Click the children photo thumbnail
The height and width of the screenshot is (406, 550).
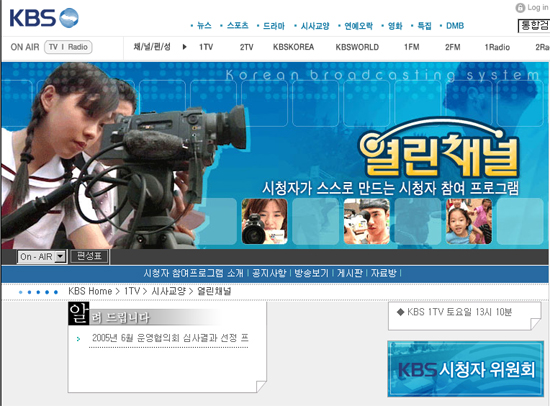[469, 221]
